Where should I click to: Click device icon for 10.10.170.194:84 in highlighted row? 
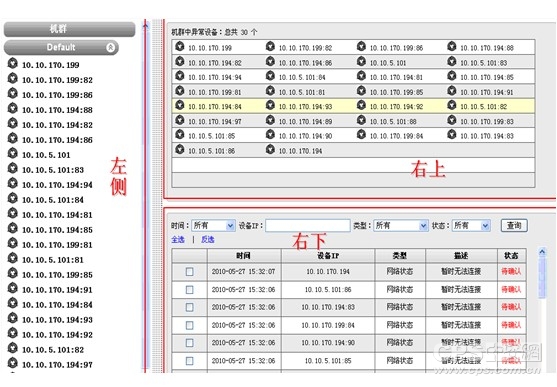tap(180, 105)
